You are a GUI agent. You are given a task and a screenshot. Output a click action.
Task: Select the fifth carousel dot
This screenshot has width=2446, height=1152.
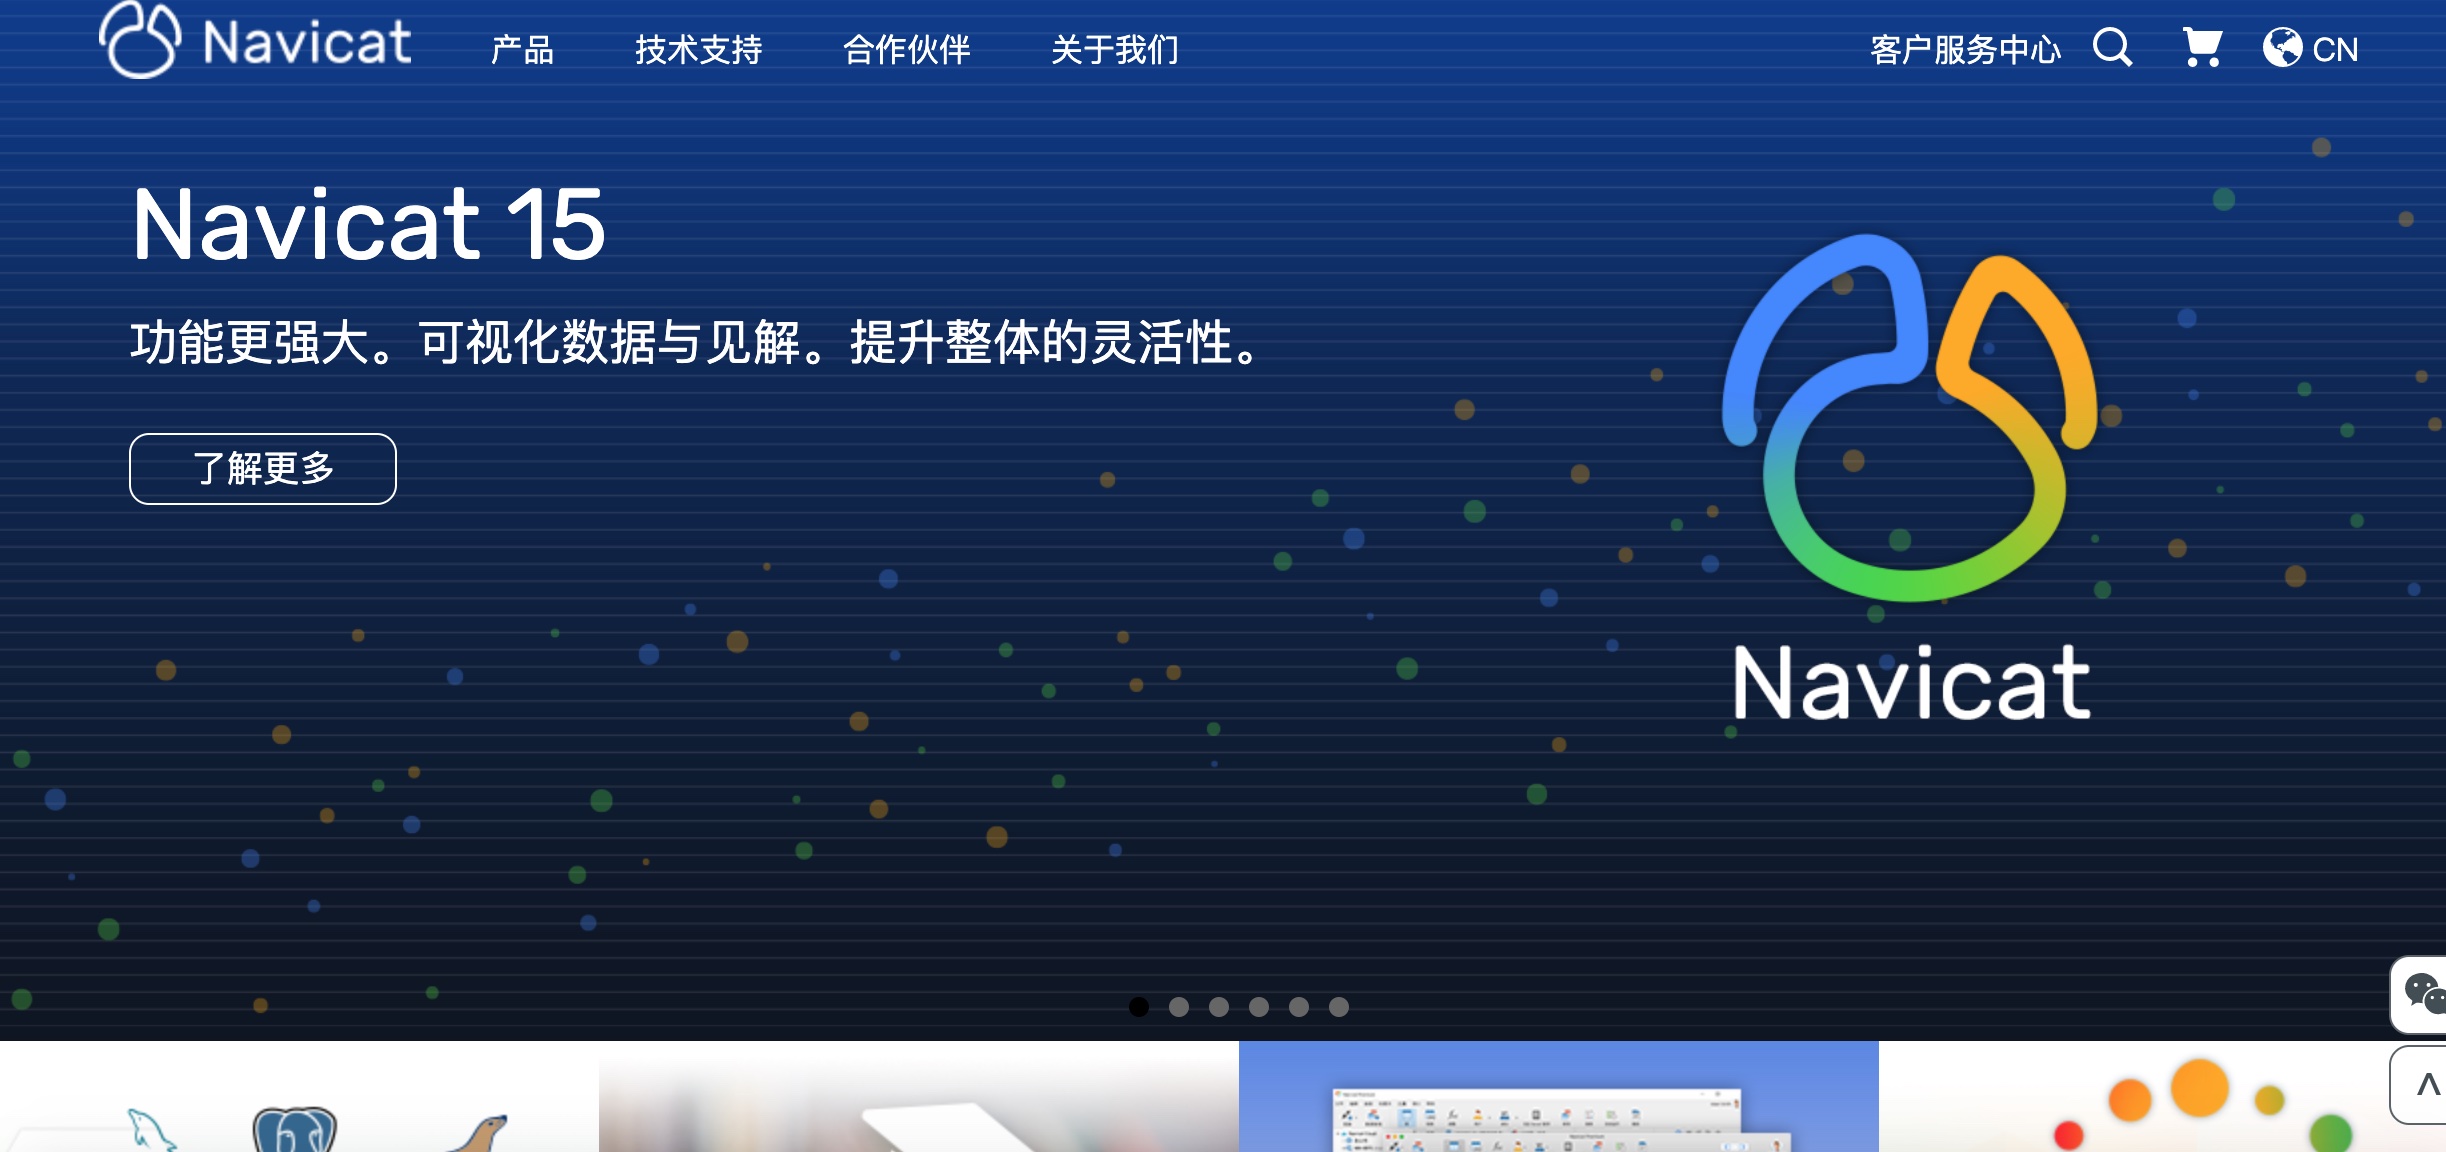(x=1299, y=1007)
